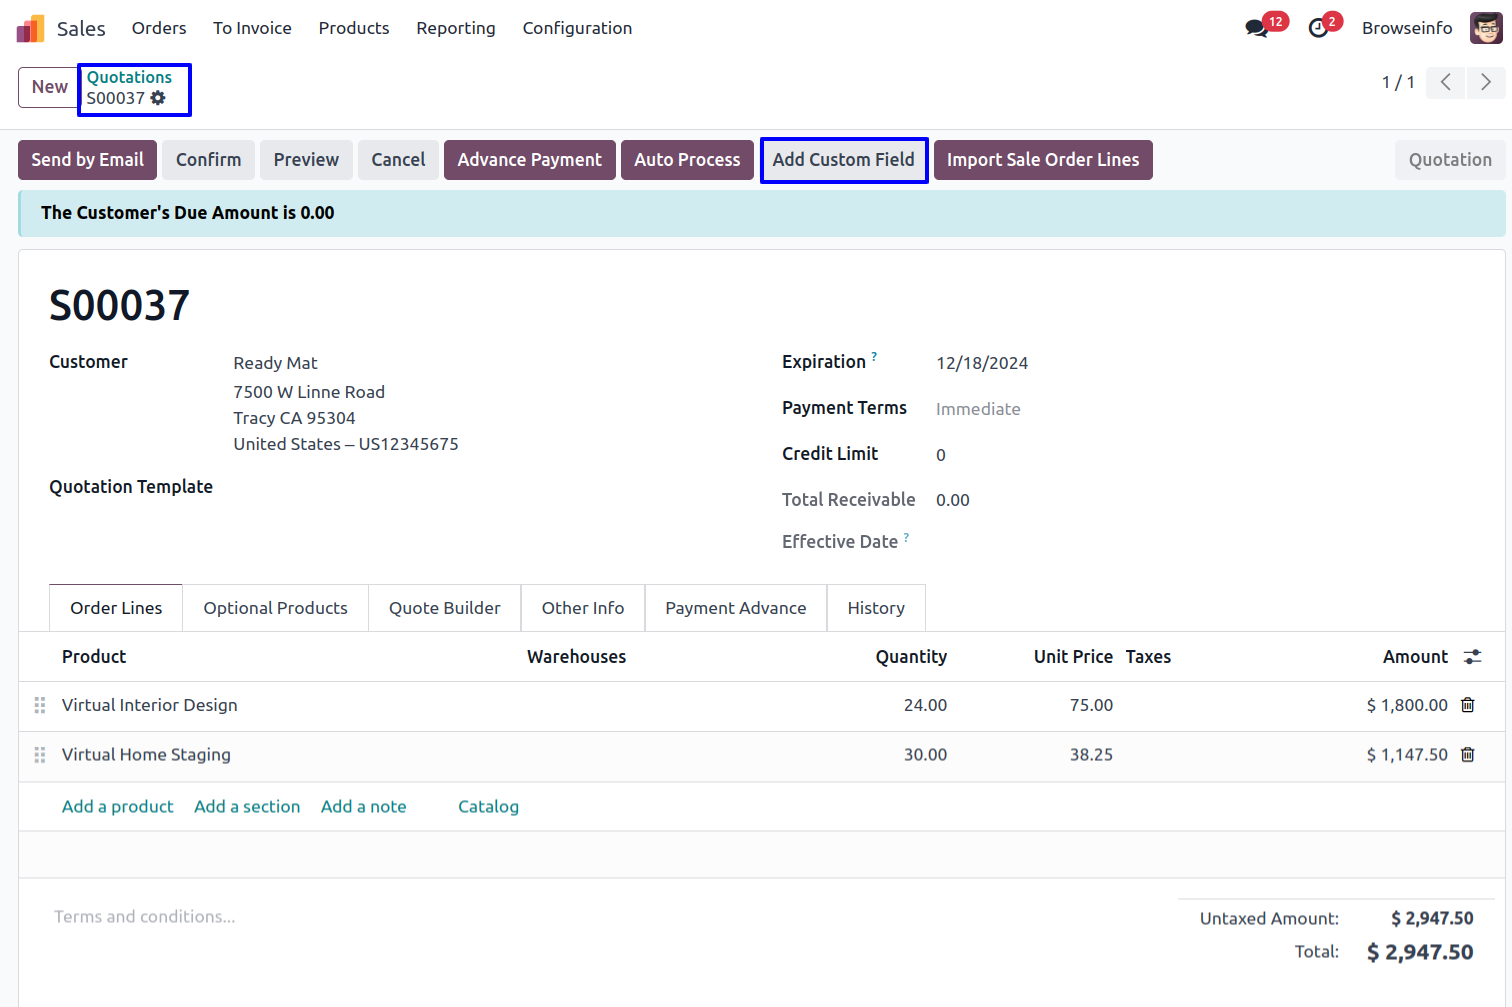The height and width of the screenshot is (1007, 1512).
Task: Open the column settings adjust icon
Action: [x=1472, y=657]
